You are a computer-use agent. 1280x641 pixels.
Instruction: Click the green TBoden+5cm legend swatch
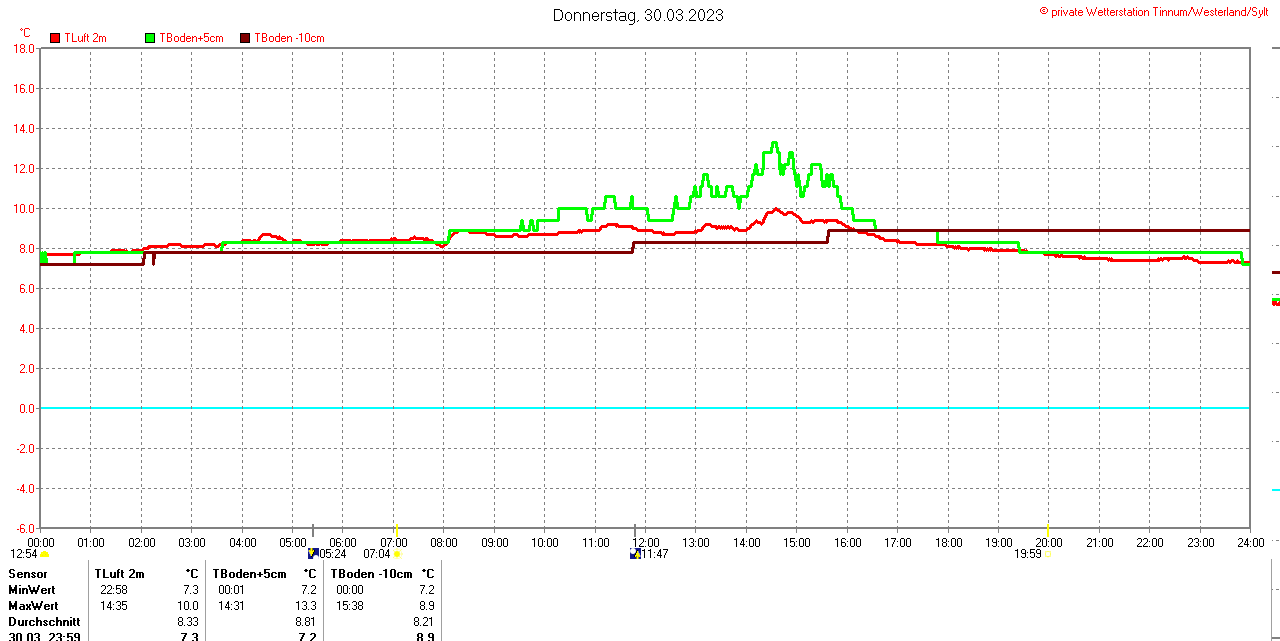pyautogui.click(x=150, y=38)
